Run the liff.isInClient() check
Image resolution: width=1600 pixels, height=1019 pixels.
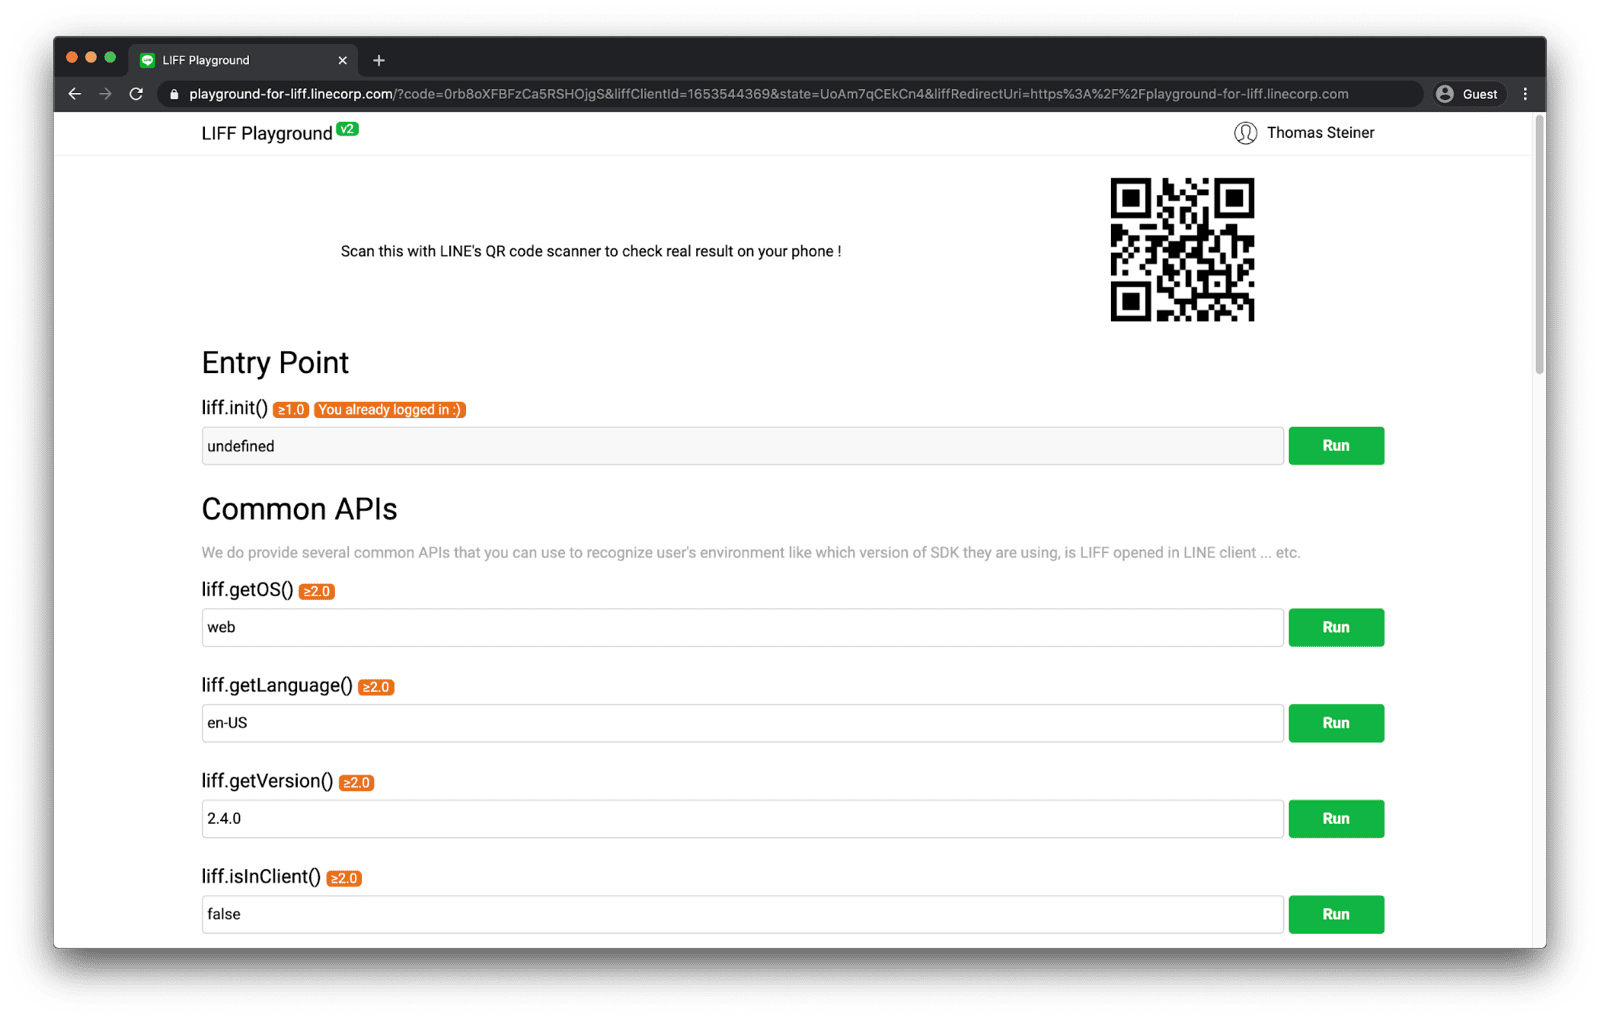click(x=1335, y=913)
